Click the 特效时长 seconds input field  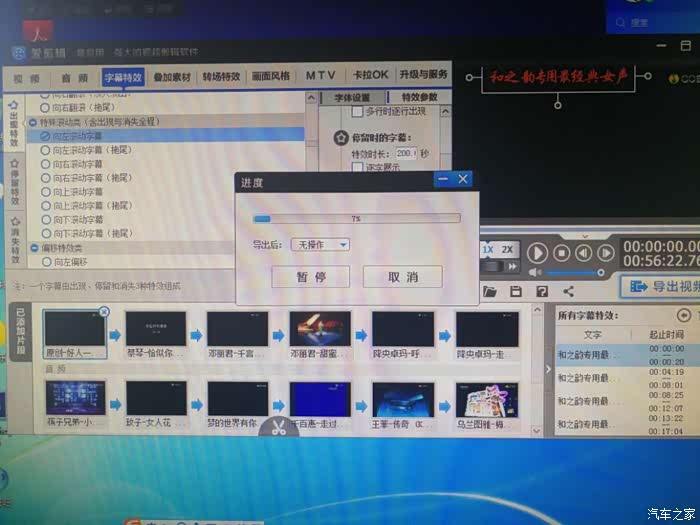[x=406, y=154]
